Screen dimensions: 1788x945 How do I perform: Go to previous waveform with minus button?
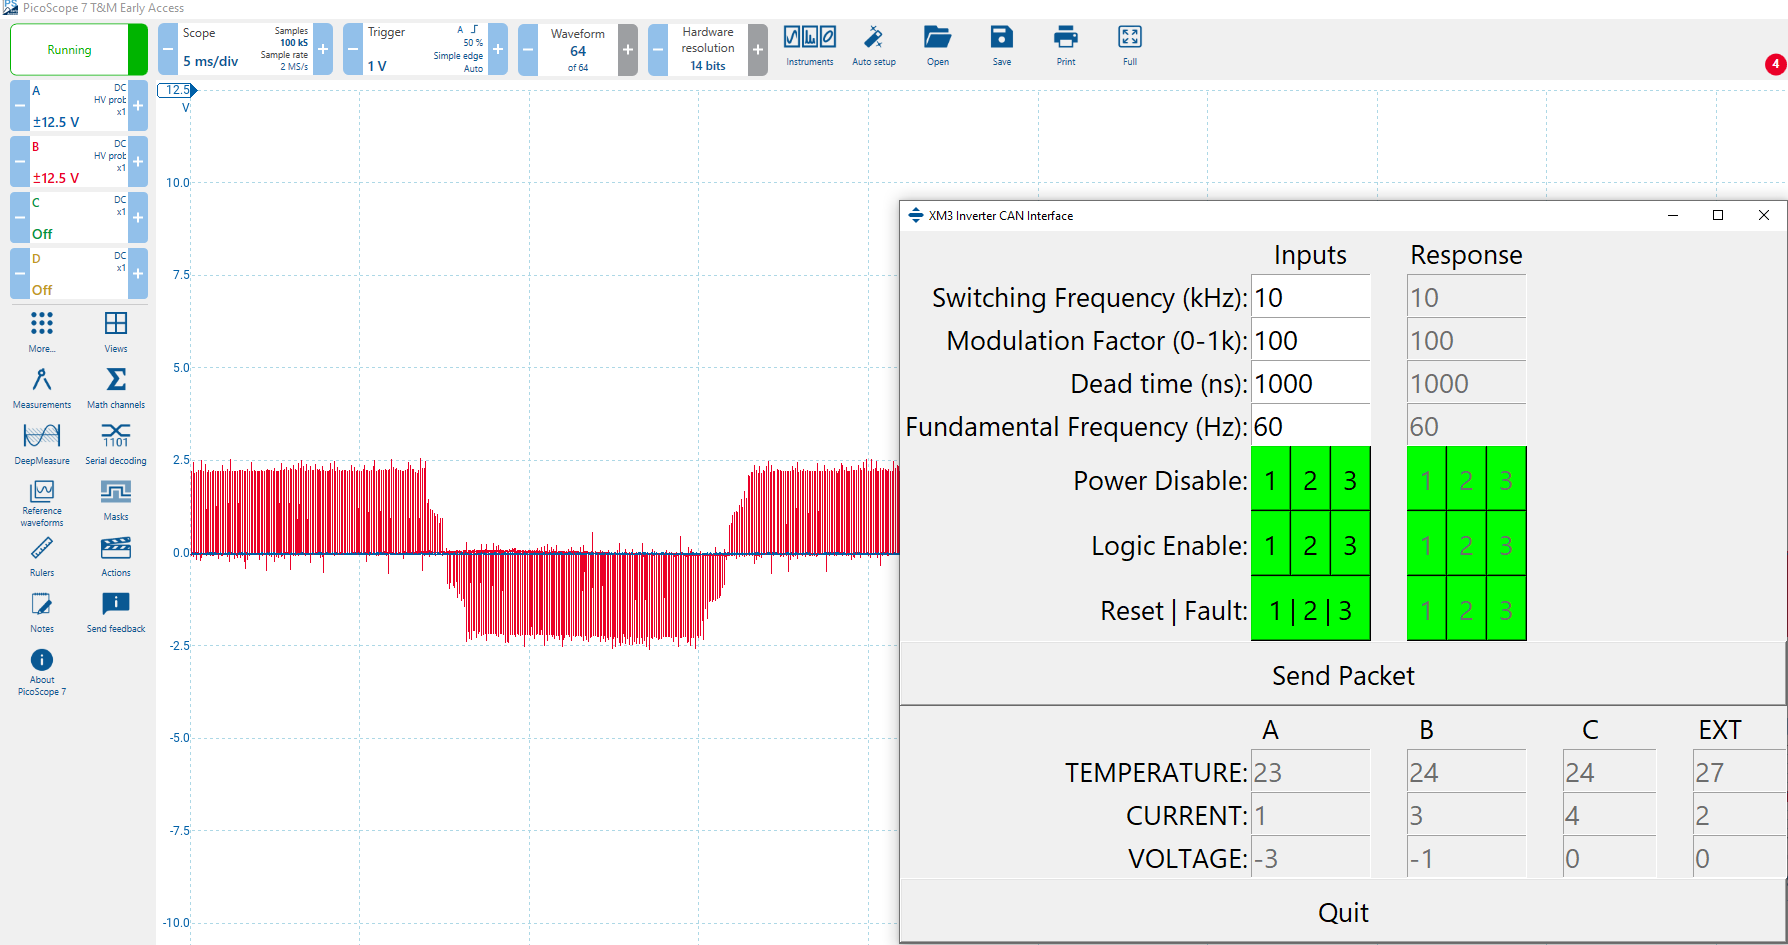coord(528,49)
